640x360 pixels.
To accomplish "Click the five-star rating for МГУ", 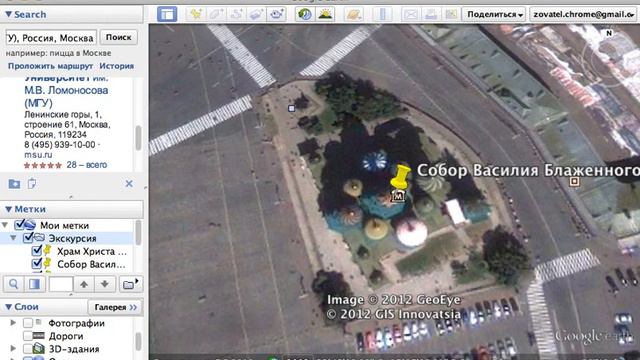I will (x=43, y=165).
